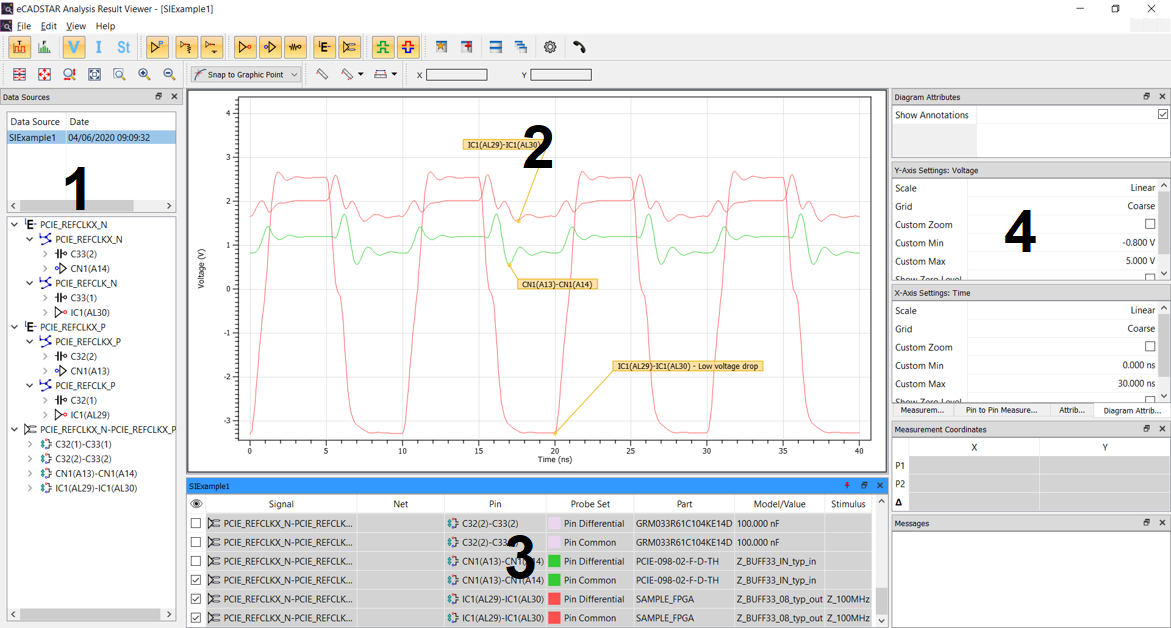Open the Help menu

coord(105,25)
